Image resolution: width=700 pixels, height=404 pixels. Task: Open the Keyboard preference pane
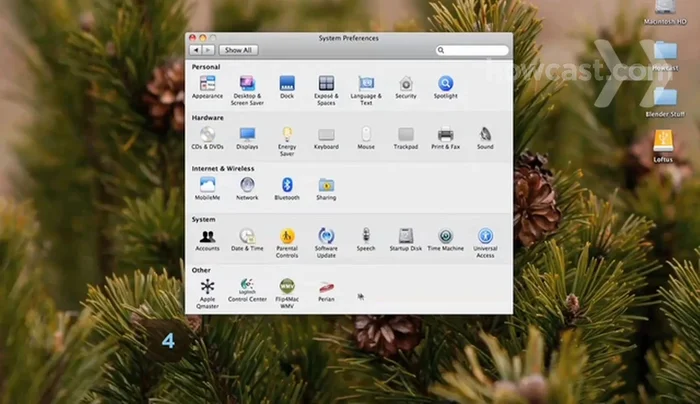coord(326,134)
